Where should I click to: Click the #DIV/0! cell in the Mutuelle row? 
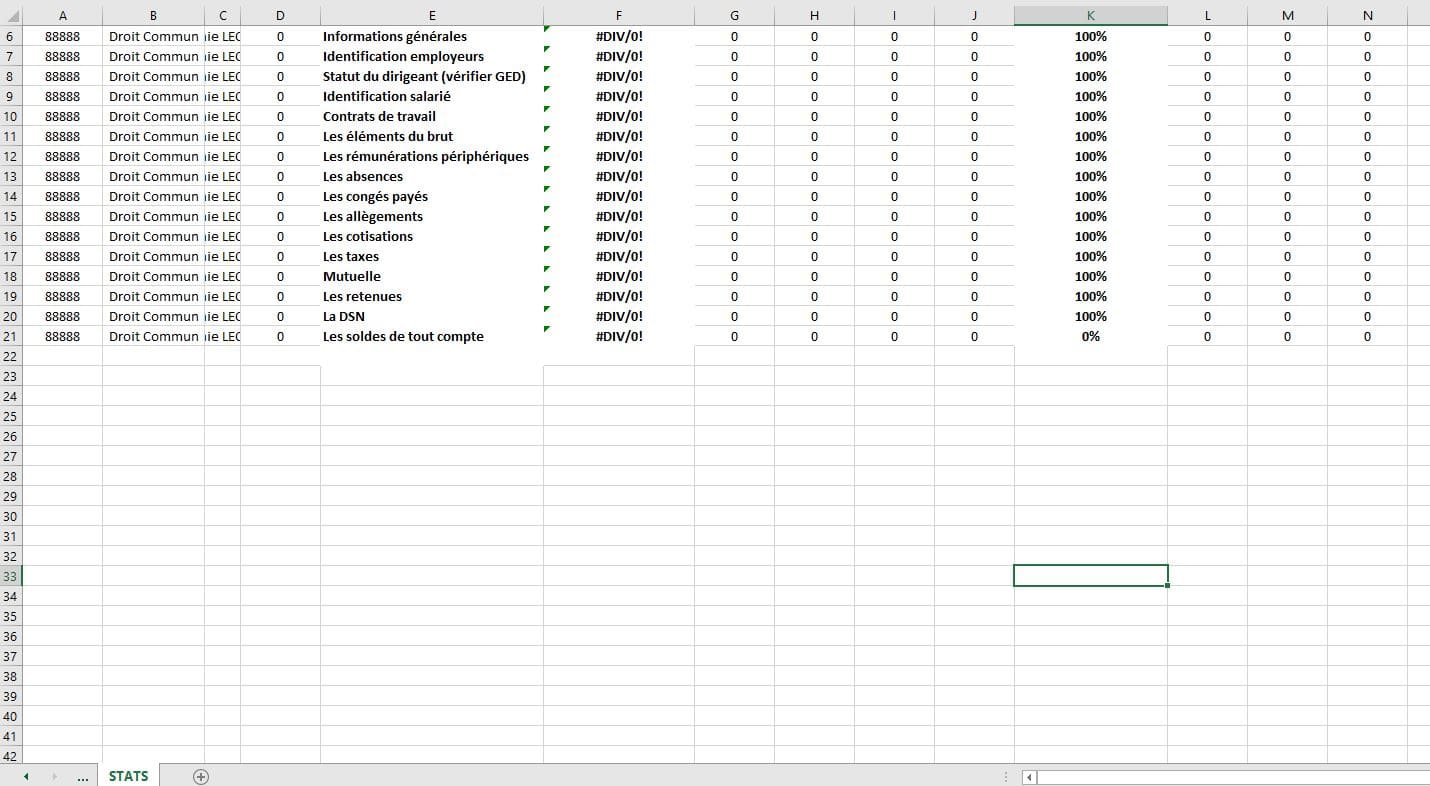pyautogui.click(x=618, y=277)
